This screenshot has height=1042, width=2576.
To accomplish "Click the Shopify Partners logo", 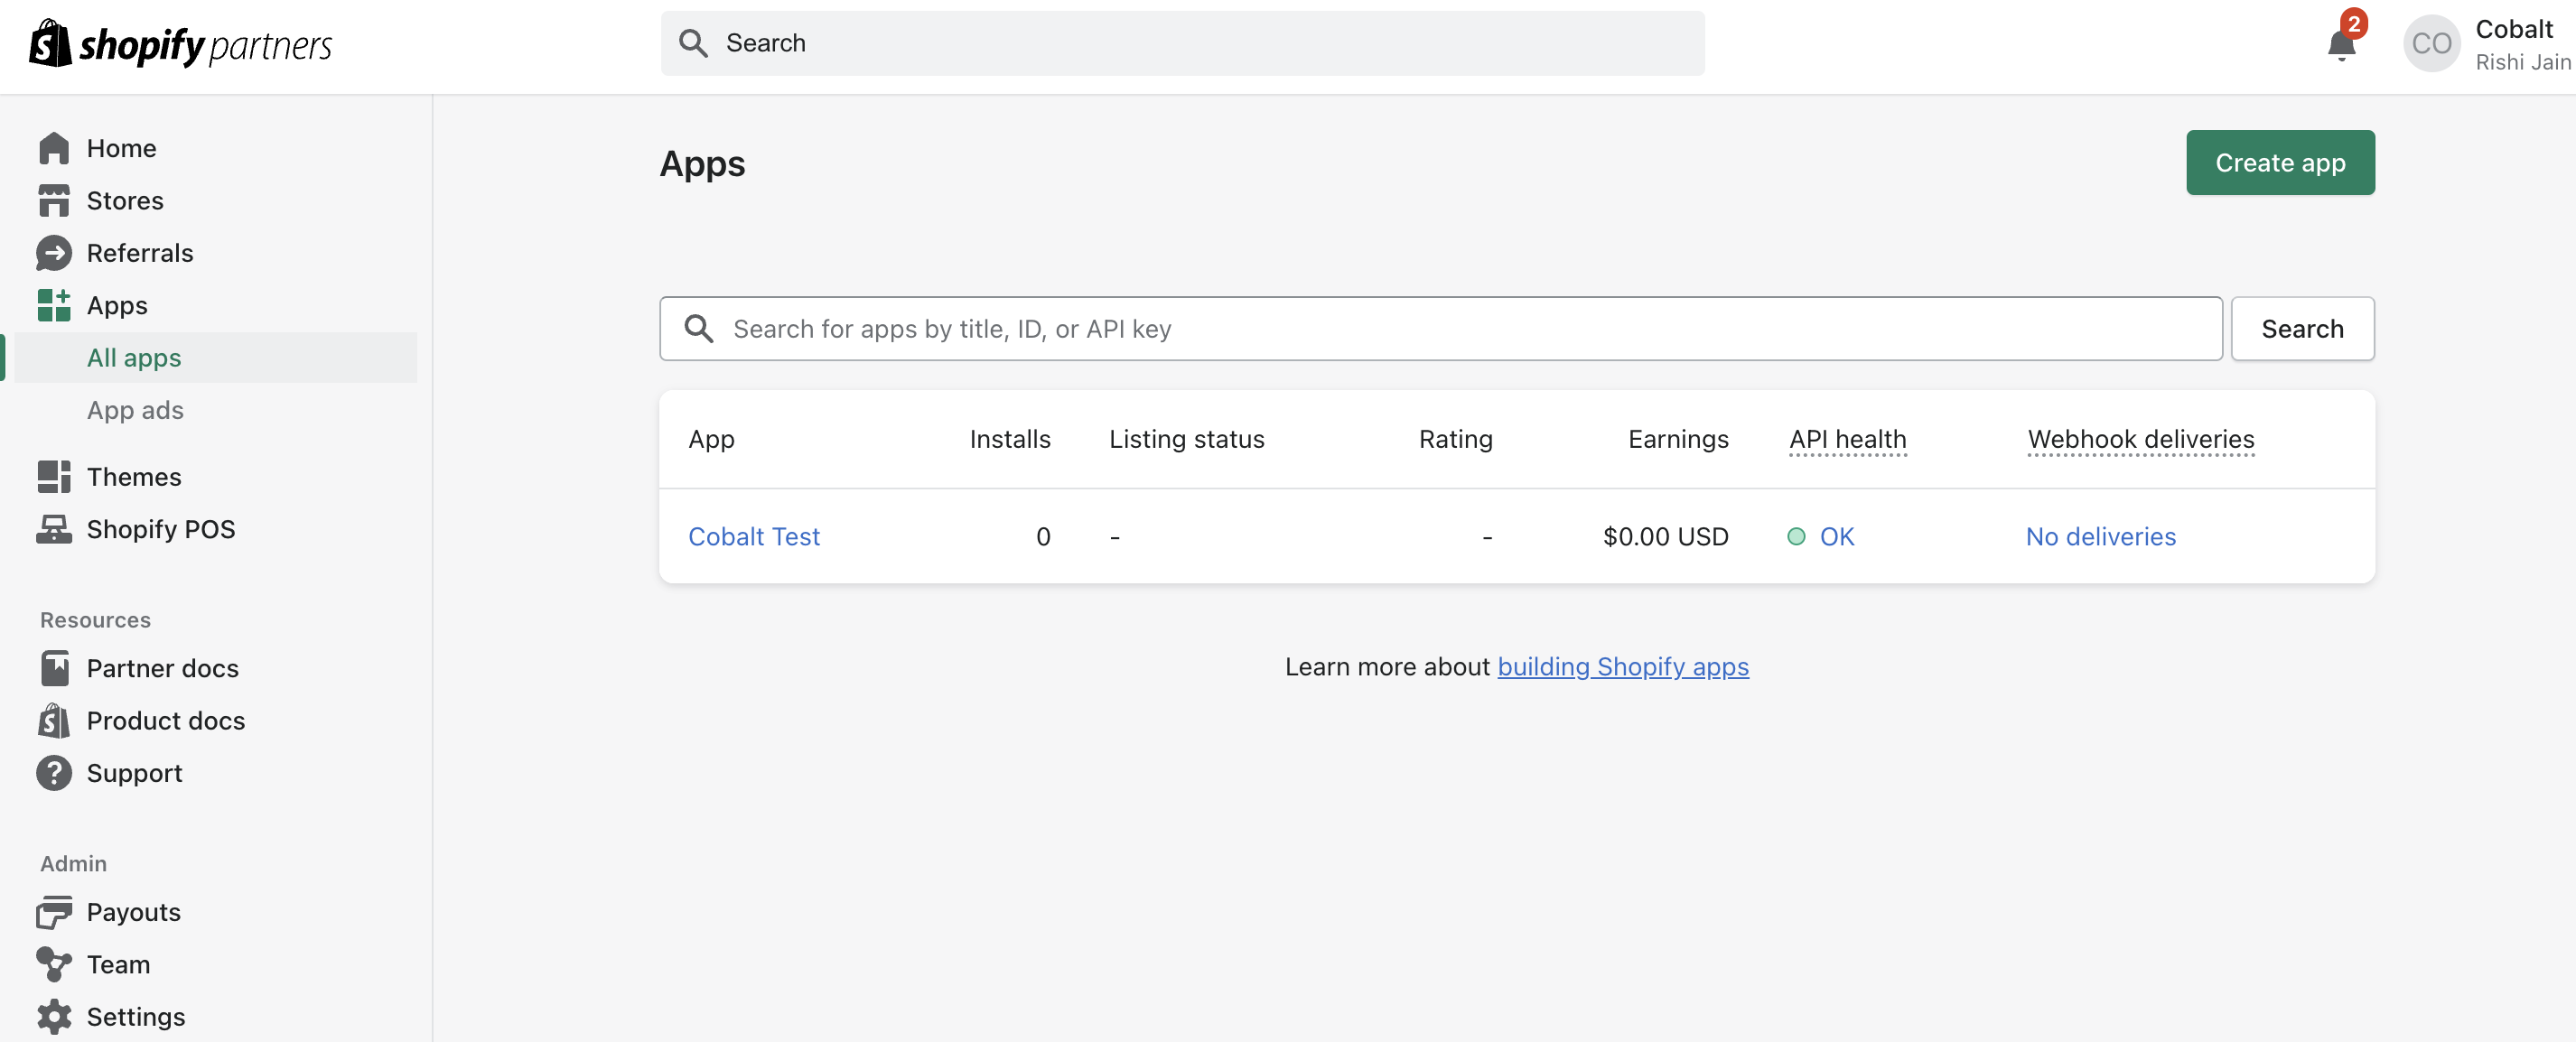I will tap(181, 44).
